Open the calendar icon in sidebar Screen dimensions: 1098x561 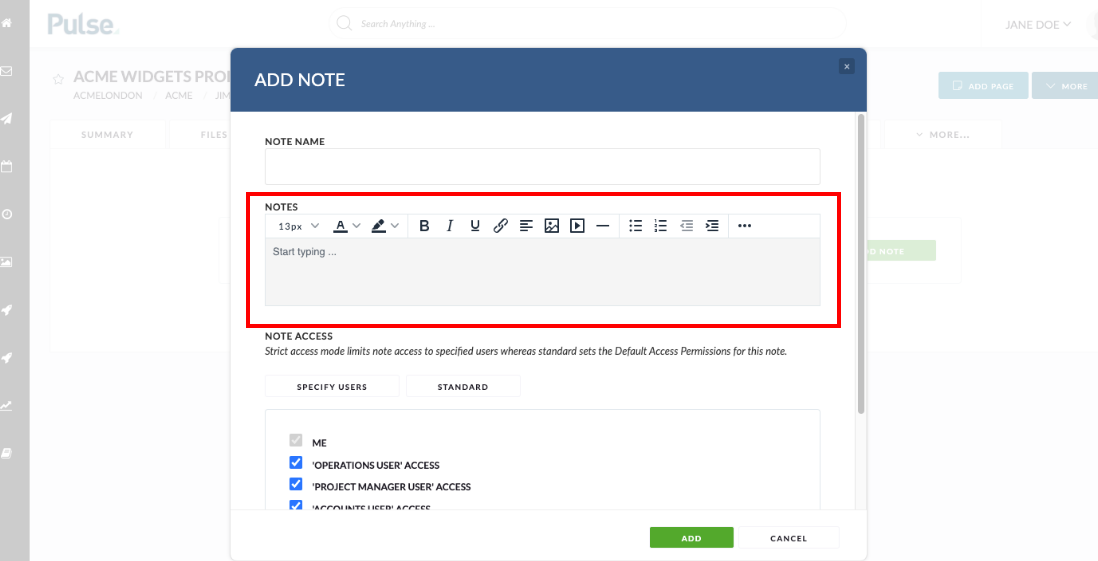coord(6,167)
